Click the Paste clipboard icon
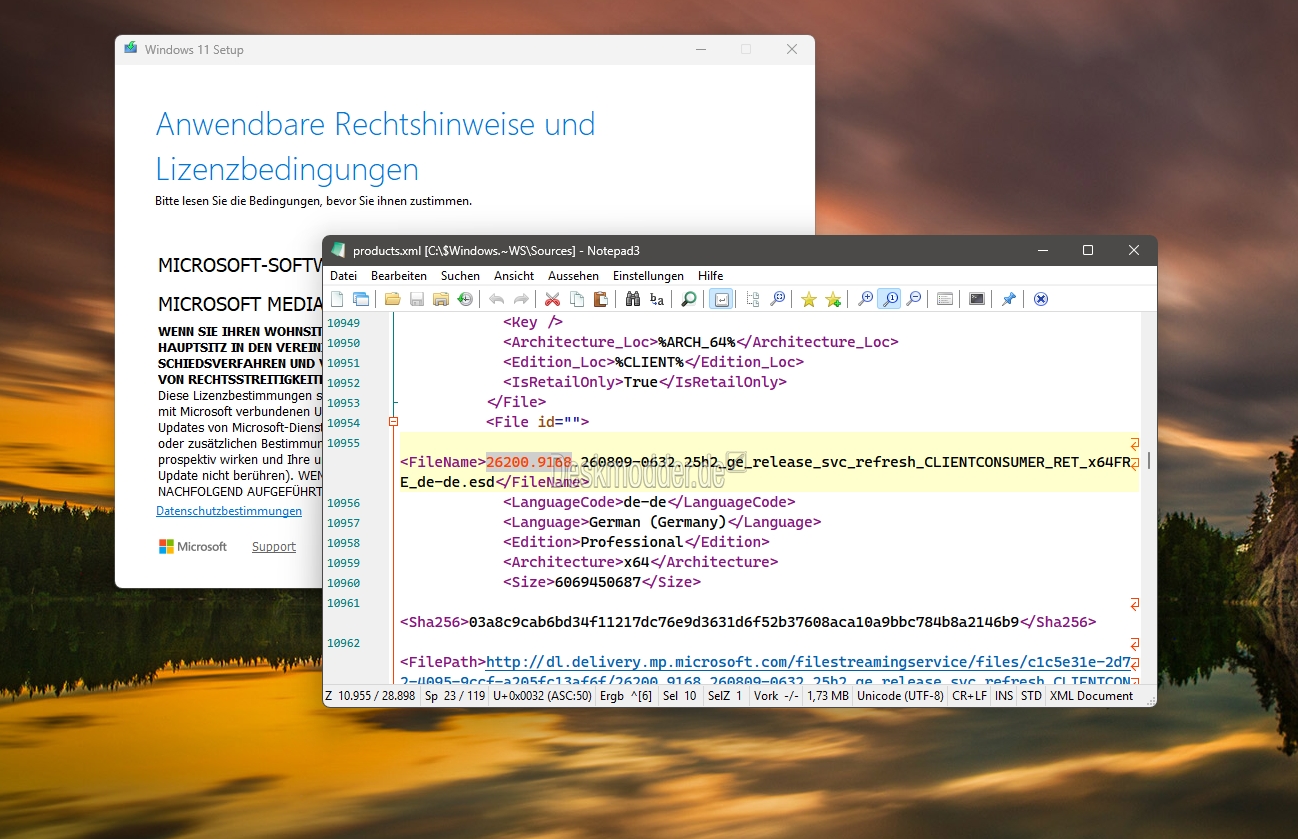The height and width of the screenshot is (839, 1298). point(601,299)
